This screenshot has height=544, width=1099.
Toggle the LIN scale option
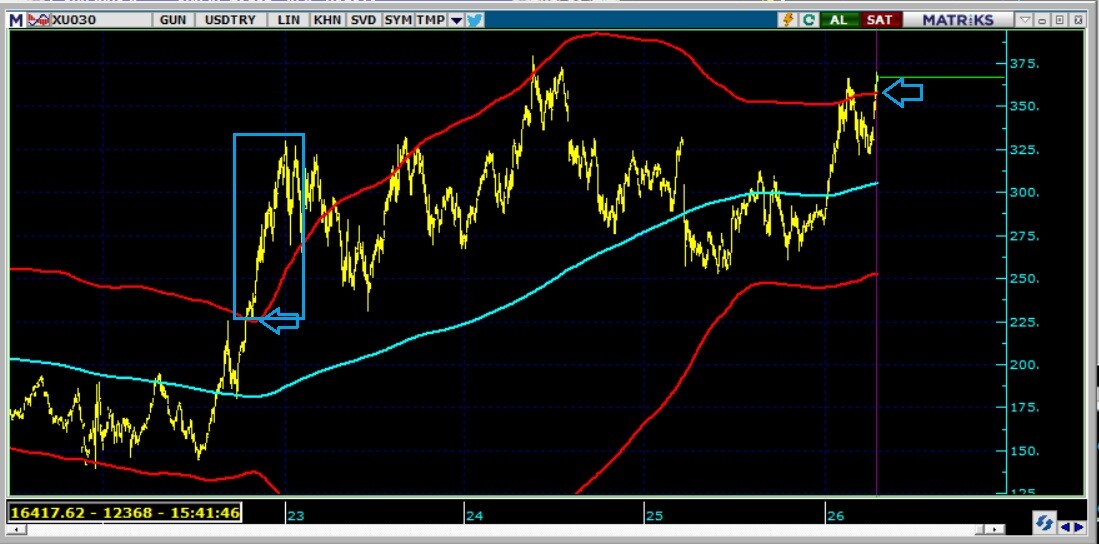(x=289, y=20)
